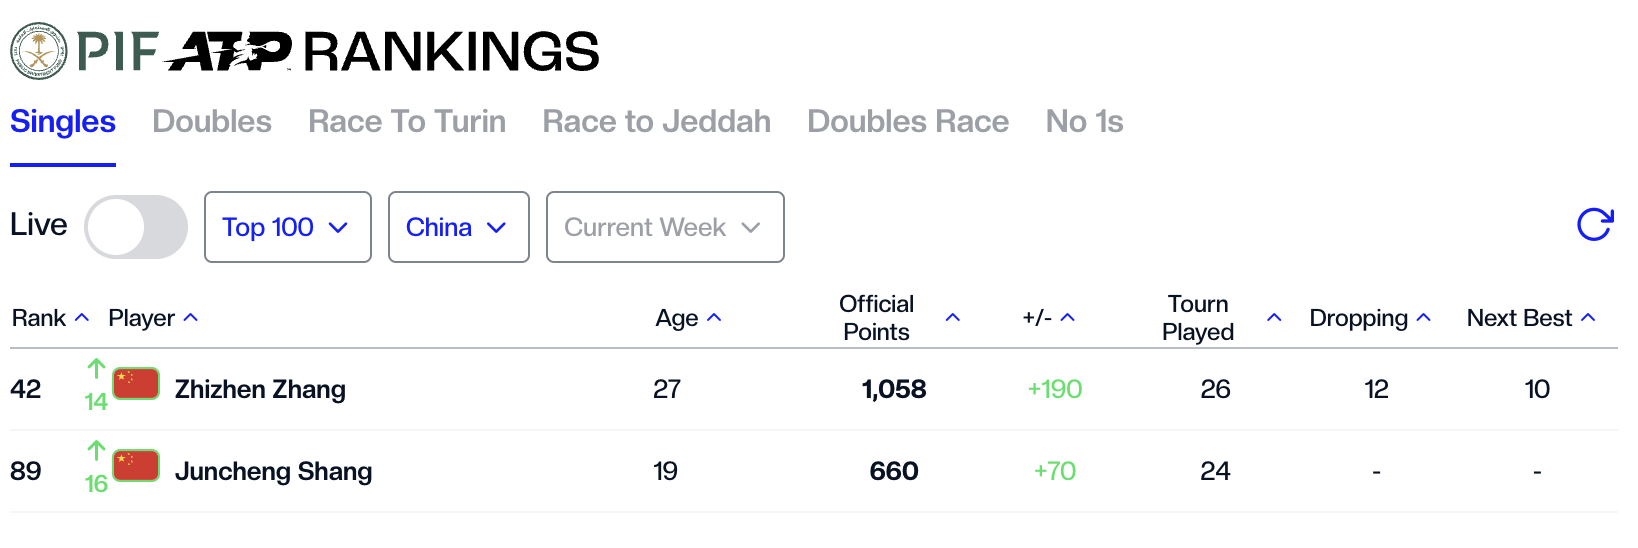Open Zhizhen Zhang's player profile
1638x548 pixels.
click(x=260, y=389)
